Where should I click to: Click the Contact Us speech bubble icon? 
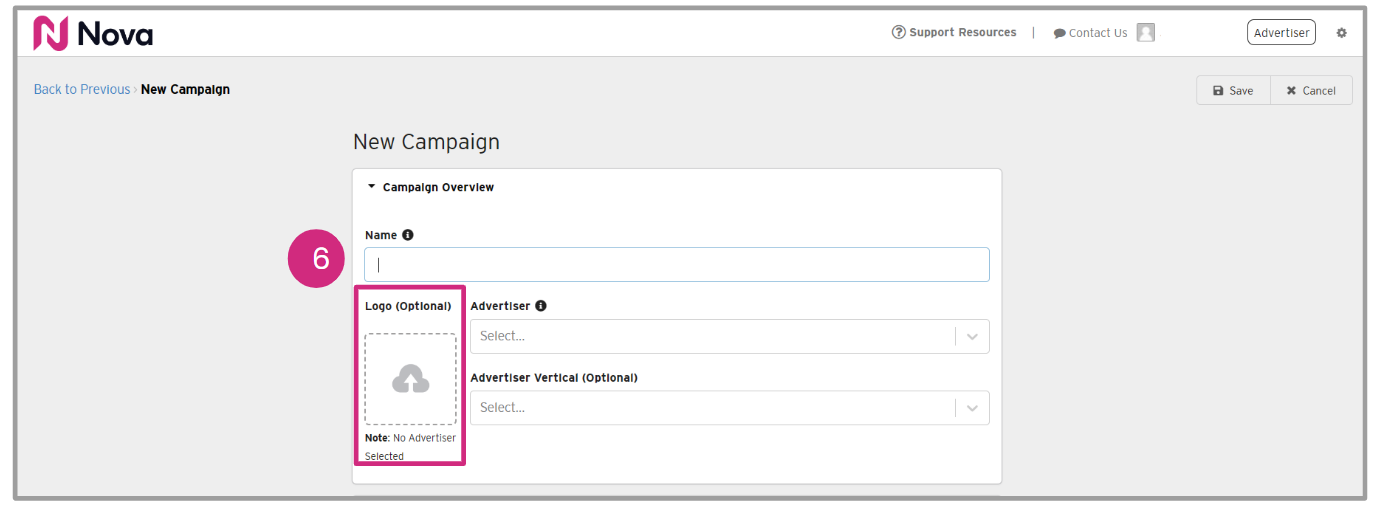coord(1059,33)
